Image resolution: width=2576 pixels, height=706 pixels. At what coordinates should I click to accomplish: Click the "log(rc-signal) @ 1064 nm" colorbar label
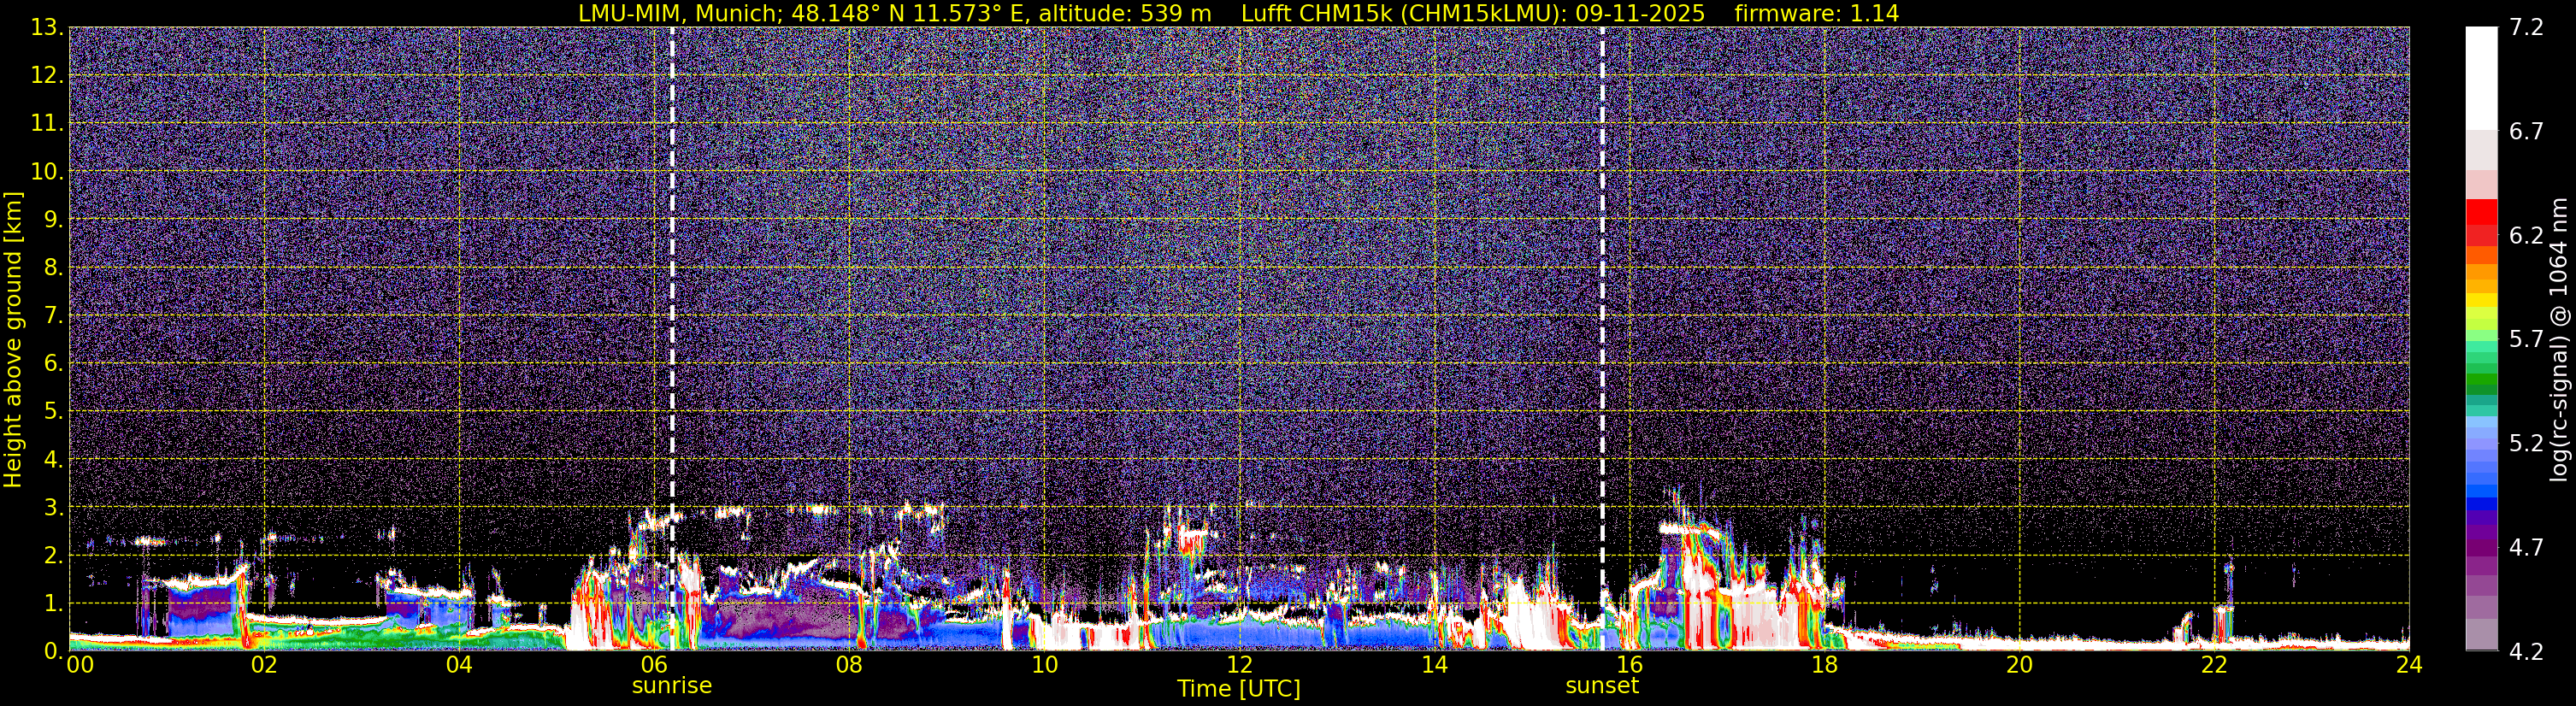point(2558,339)
